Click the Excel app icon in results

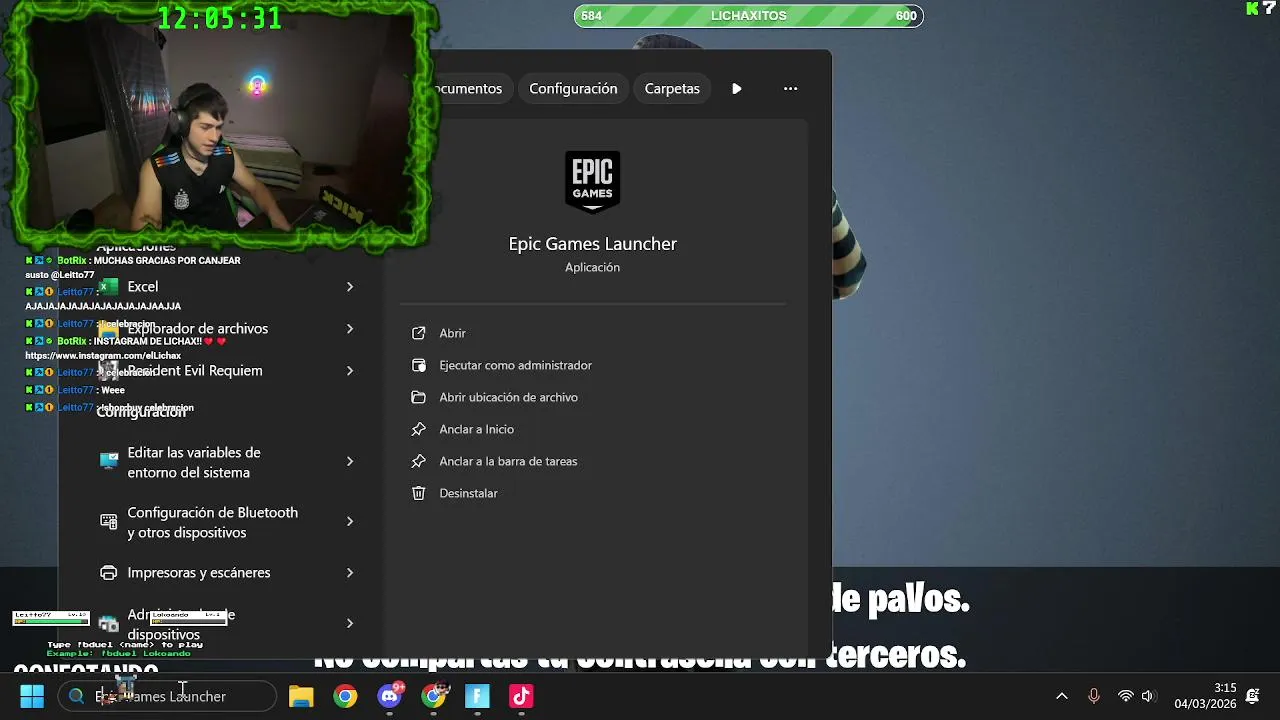click(x=109, y=287)
